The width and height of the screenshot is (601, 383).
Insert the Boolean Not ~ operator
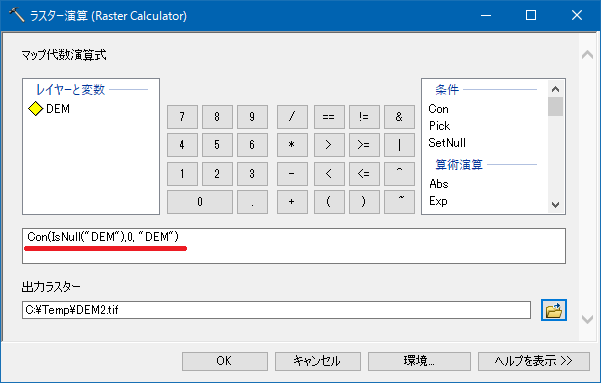coord(399,202)
